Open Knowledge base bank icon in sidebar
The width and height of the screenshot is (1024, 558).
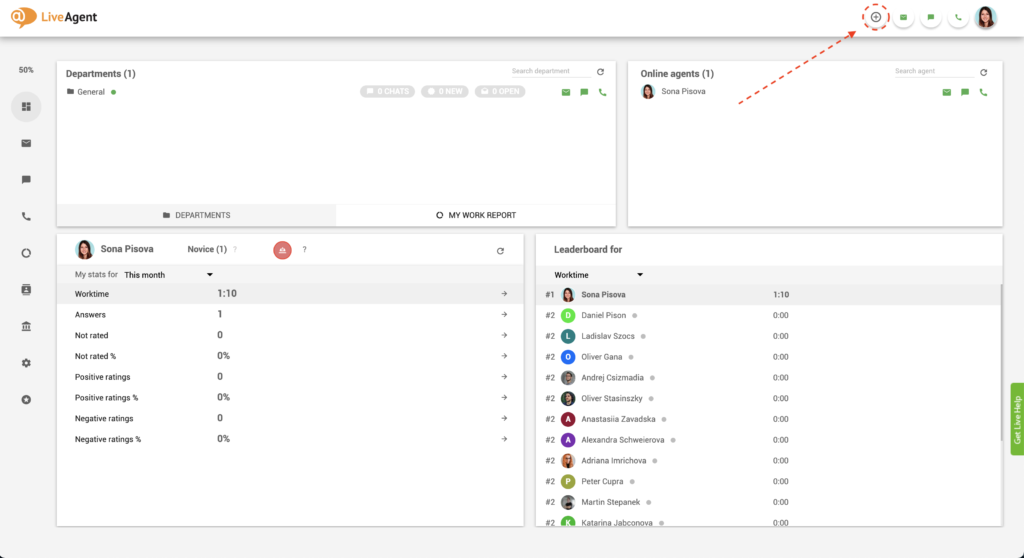(26, 326)
